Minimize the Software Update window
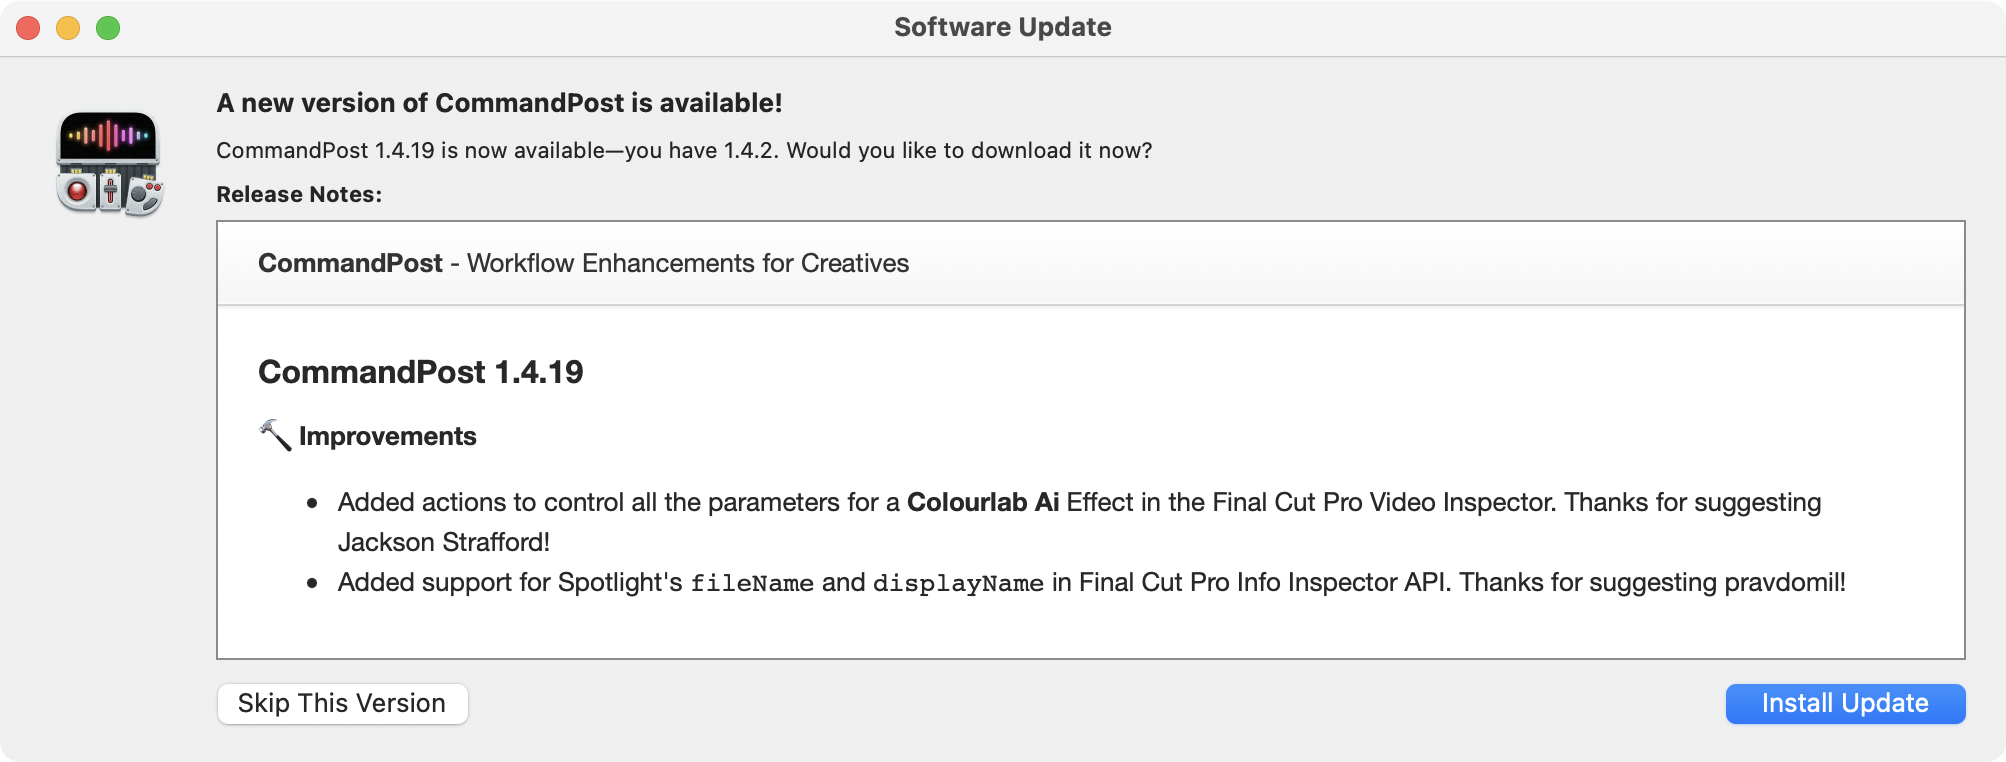Image resolution: width=2006 pixels, height=762 pixels. [x=68, y=28]
